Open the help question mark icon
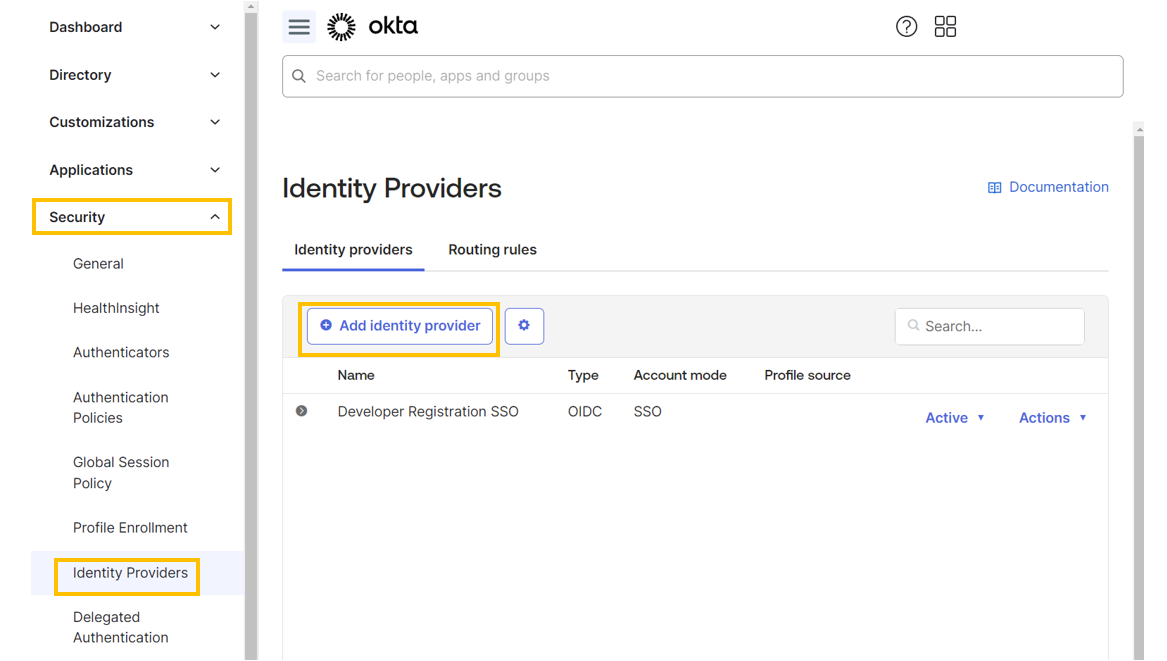Viewport: 1167px width, 661px height. 906,26
